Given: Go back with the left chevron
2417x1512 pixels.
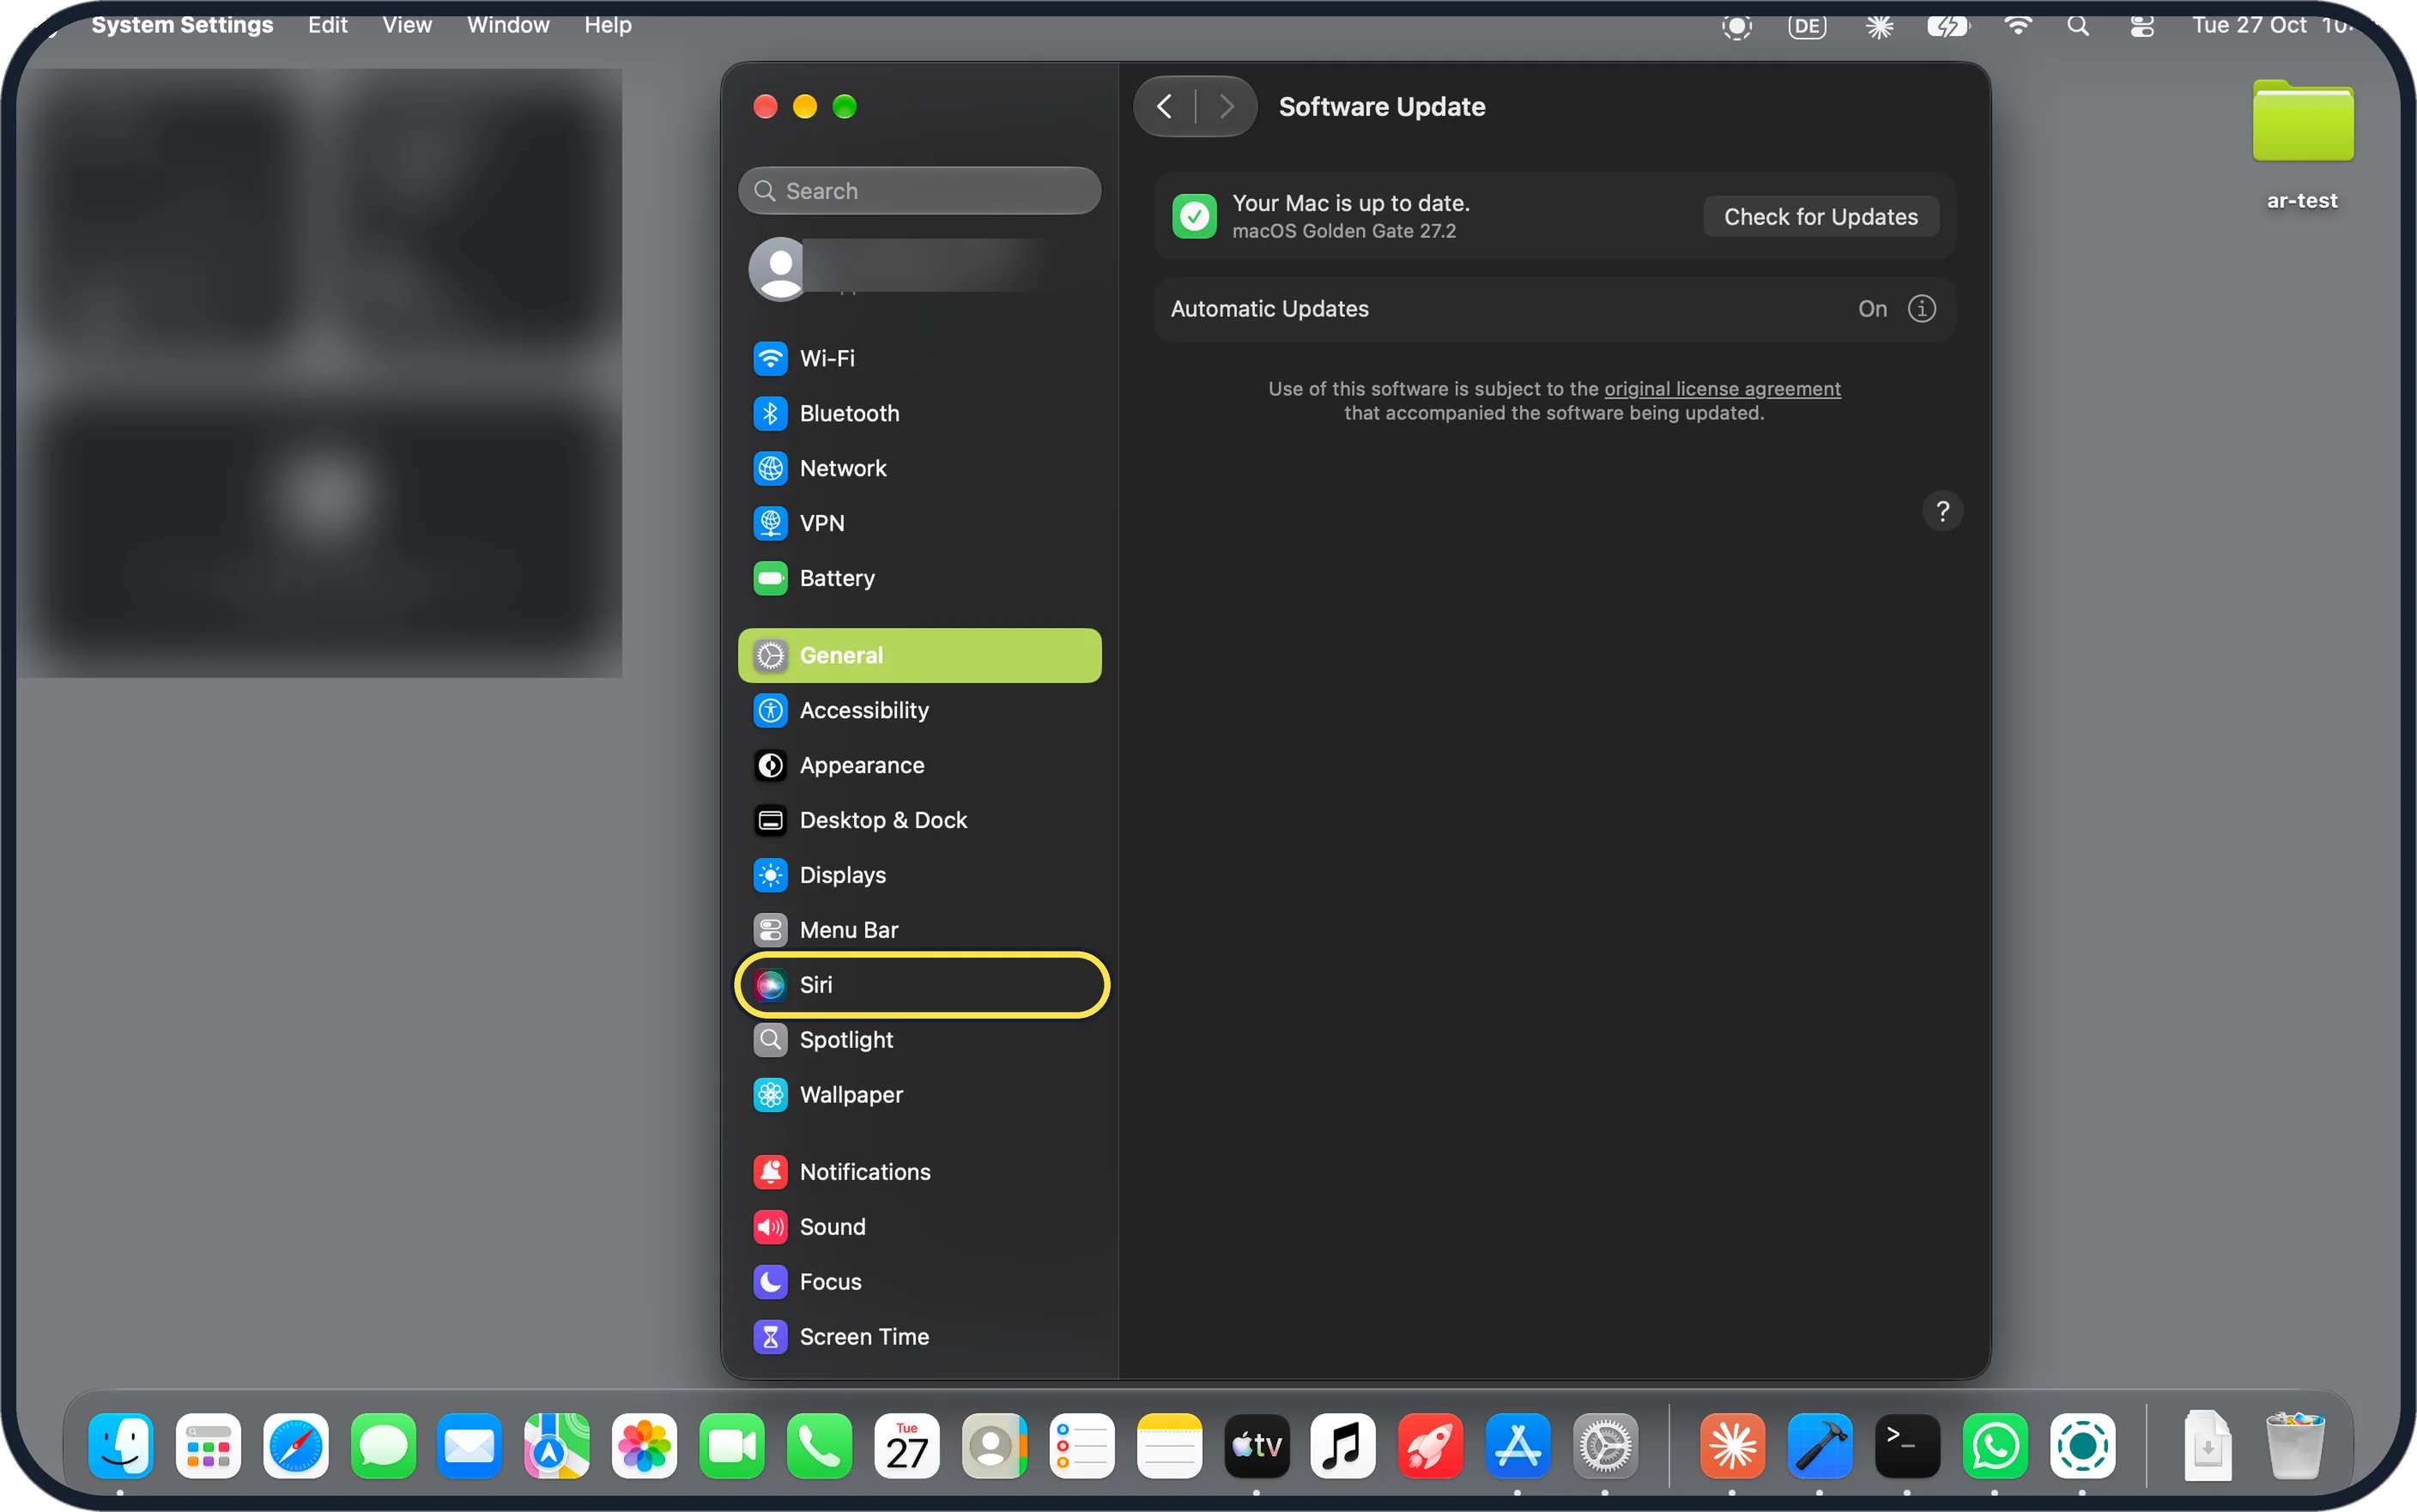Looking at the screenshot, I should click(1164, 106).
